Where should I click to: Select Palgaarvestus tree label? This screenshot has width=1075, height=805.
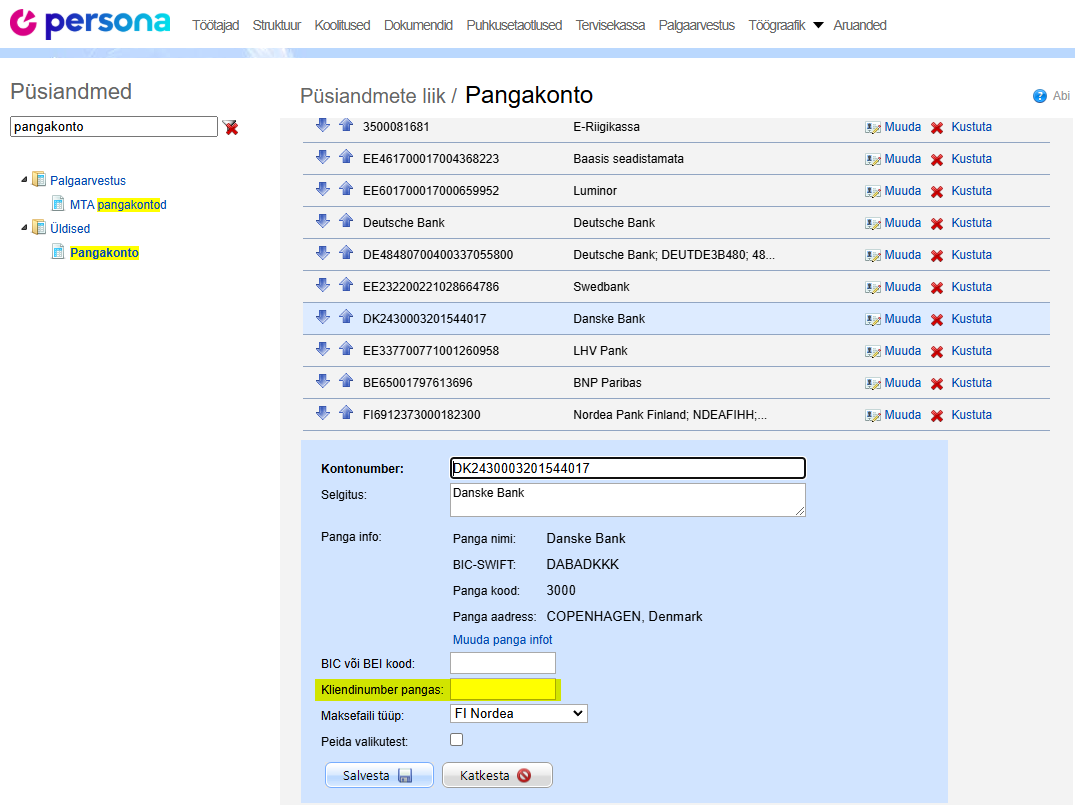(x=88, y=180)
